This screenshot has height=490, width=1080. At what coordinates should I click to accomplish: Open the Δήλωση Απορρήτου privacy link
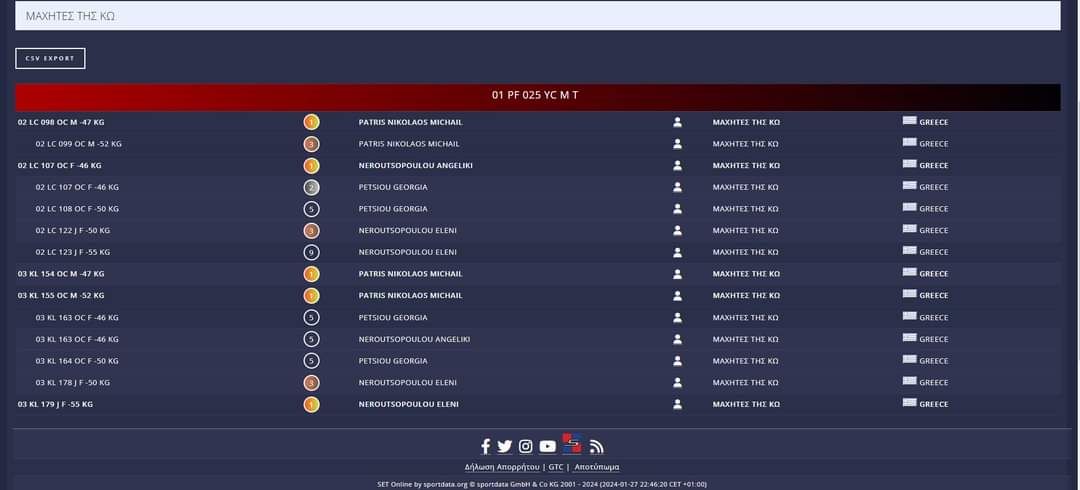[x=502, y=467]
